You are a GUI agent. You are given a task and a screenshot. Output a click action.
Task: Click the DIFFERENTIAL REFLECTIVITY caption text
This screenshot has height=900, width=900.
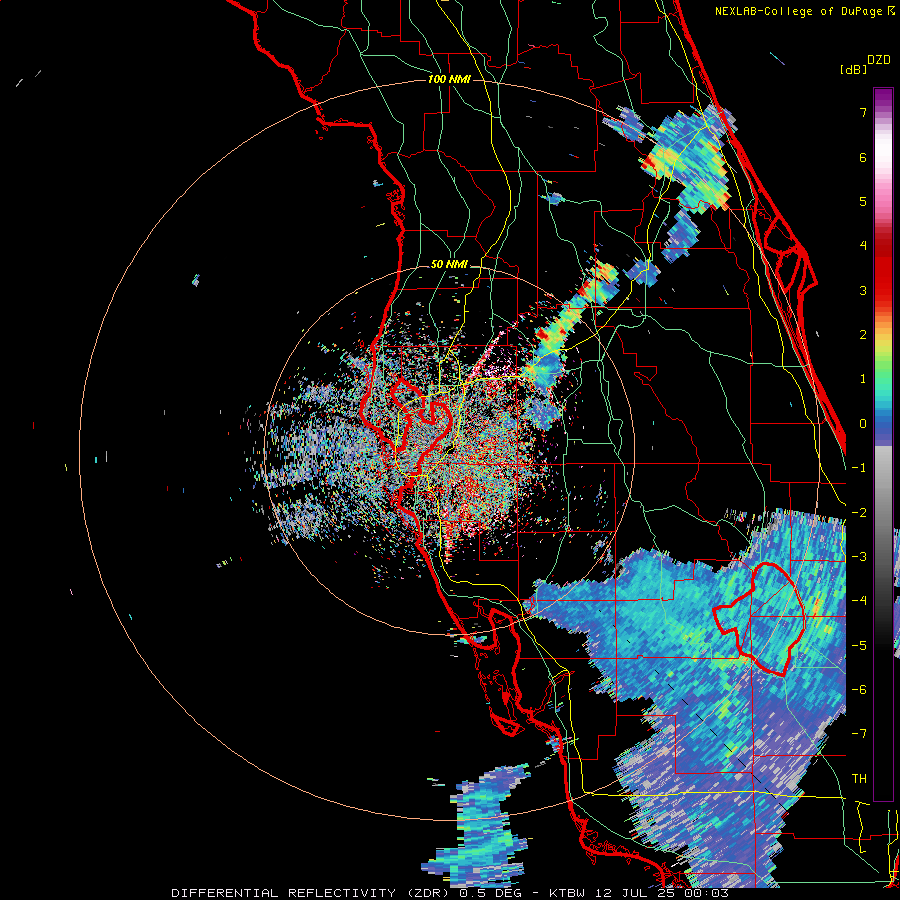click(284, 893)
